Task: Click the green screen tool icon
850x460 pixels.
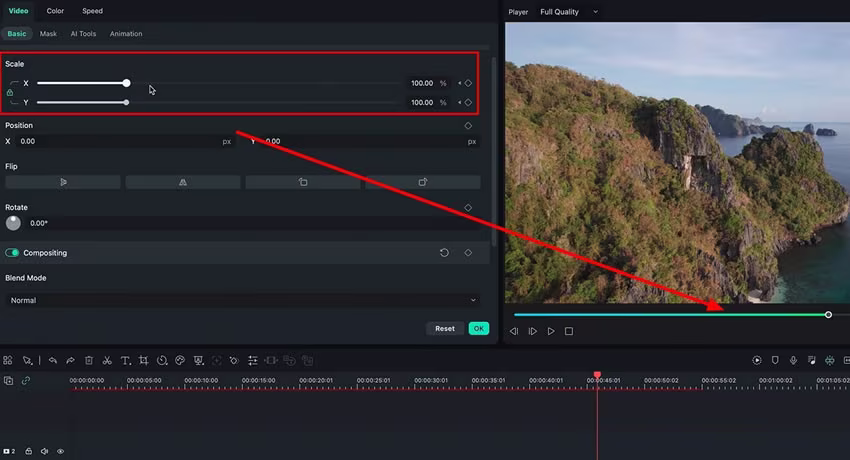Action: [198, 360]
